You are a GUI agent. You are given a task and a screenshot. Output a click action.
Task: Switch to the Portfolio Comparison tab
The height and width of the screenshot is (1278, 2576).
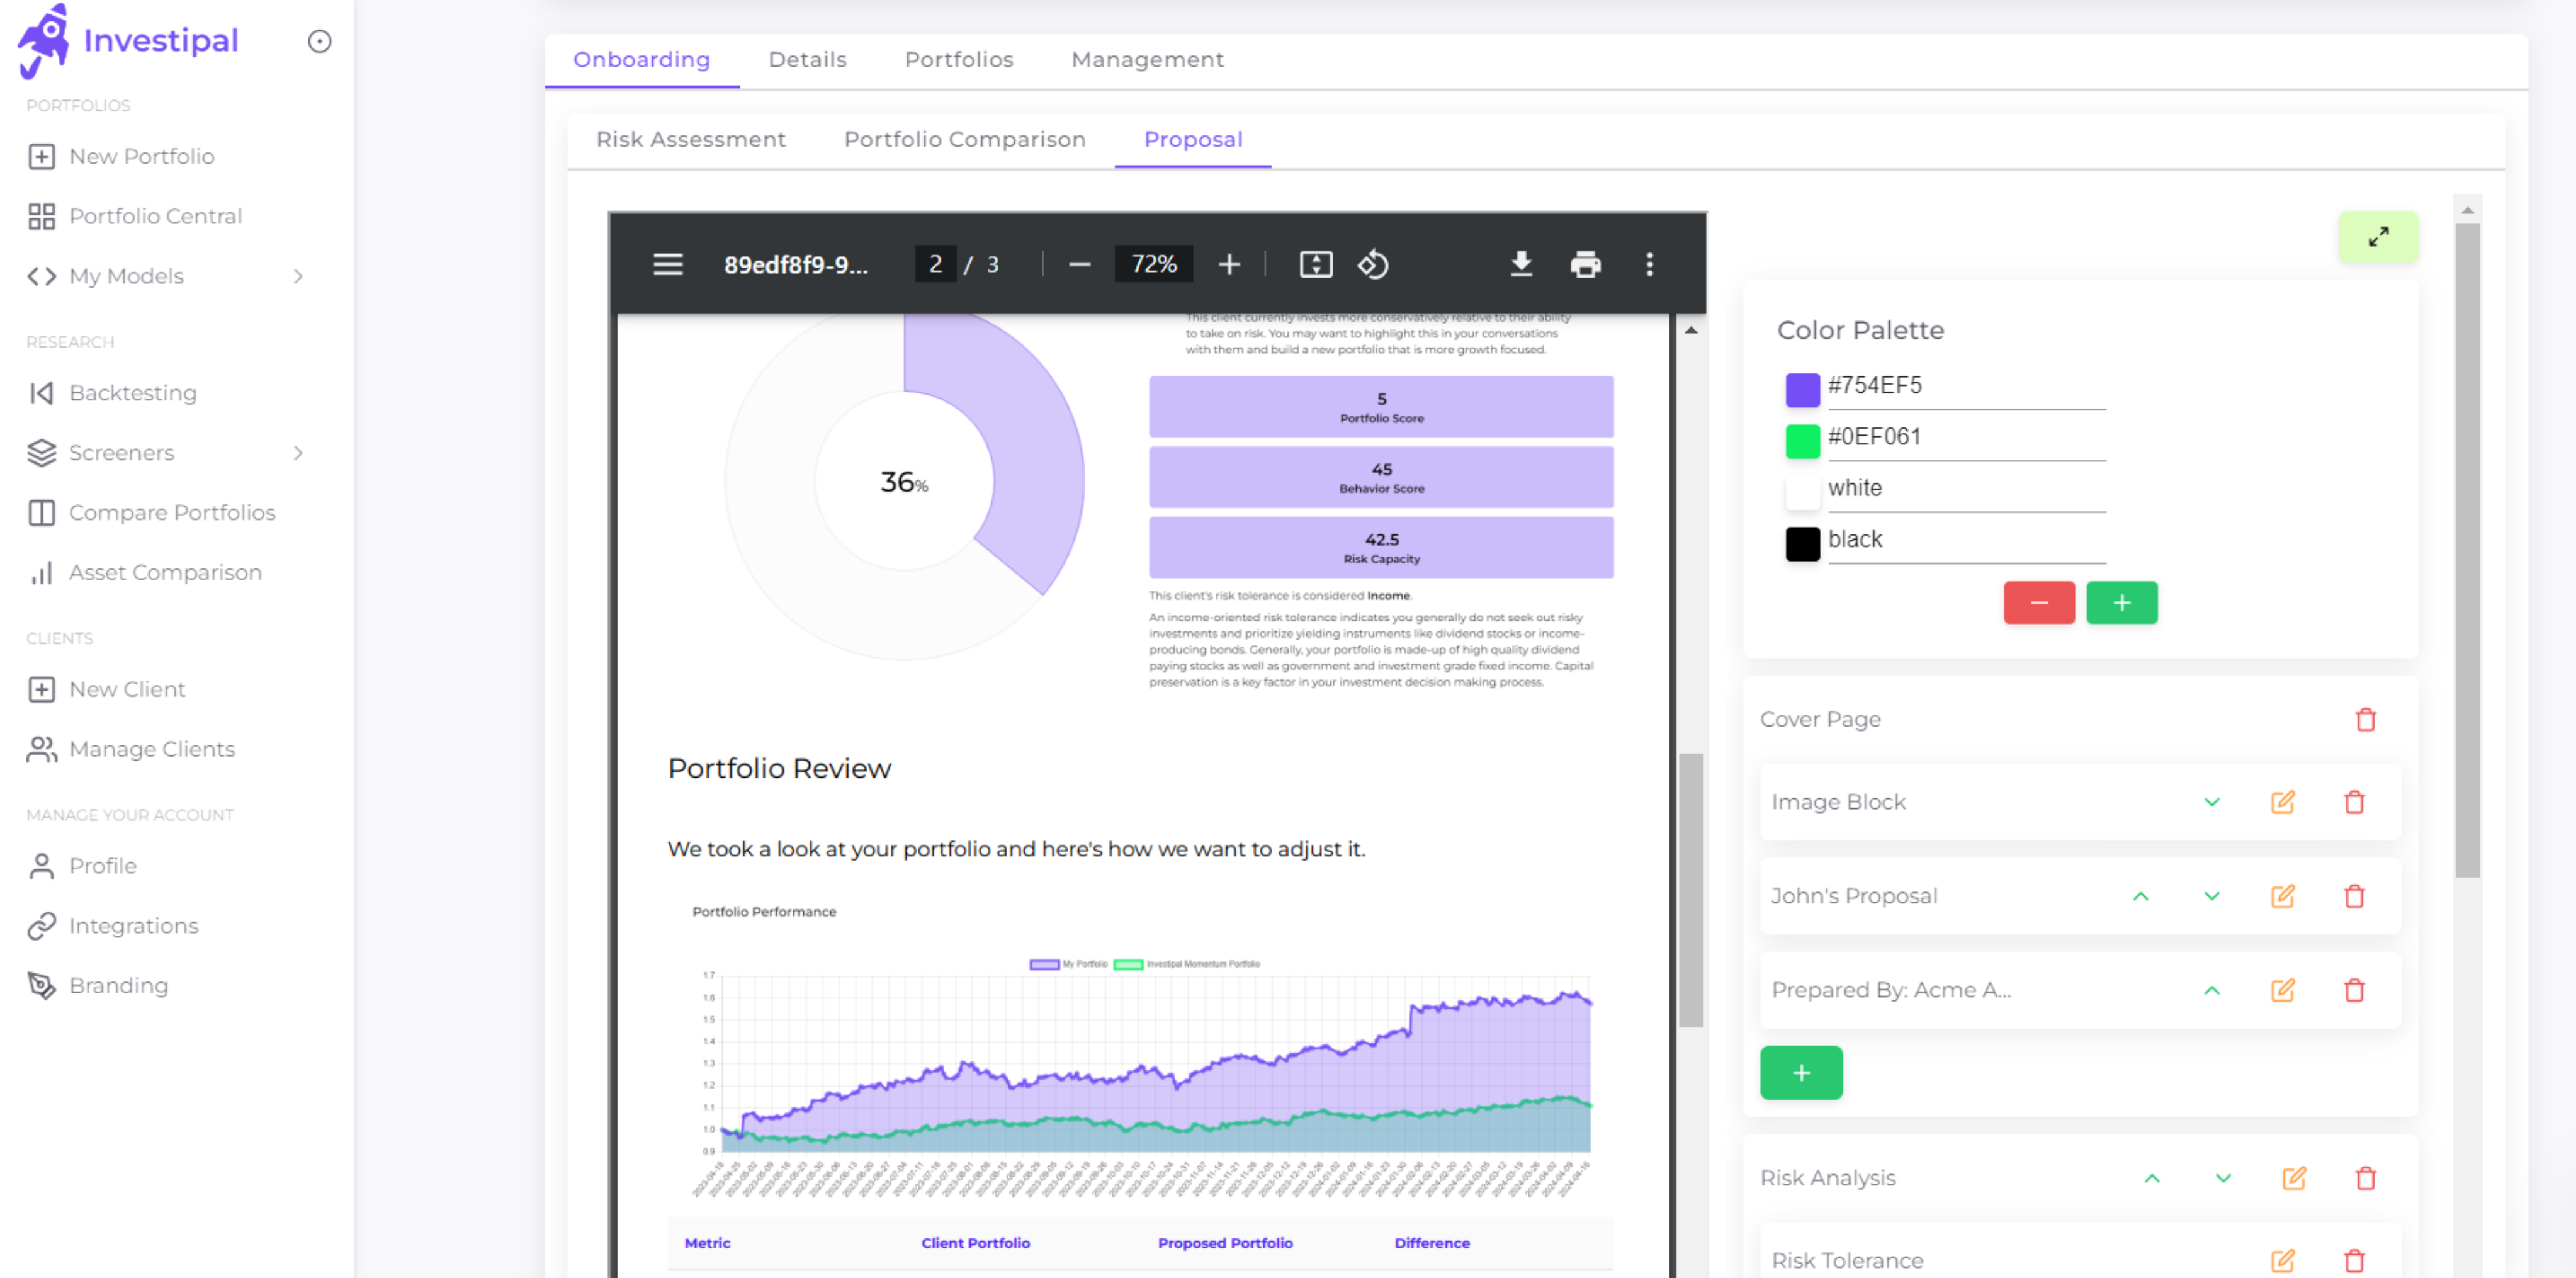tap(964, 139)
